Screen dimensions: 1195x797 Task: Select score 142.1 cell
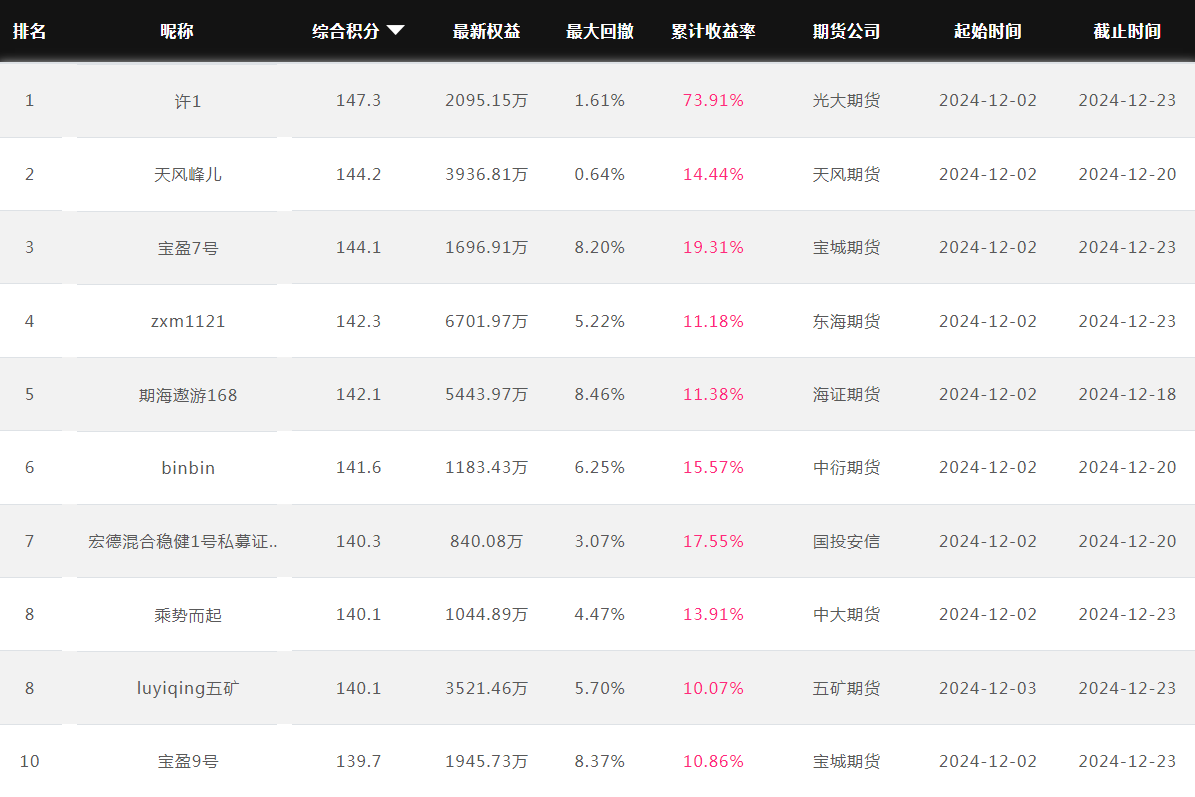coord(358,395)
